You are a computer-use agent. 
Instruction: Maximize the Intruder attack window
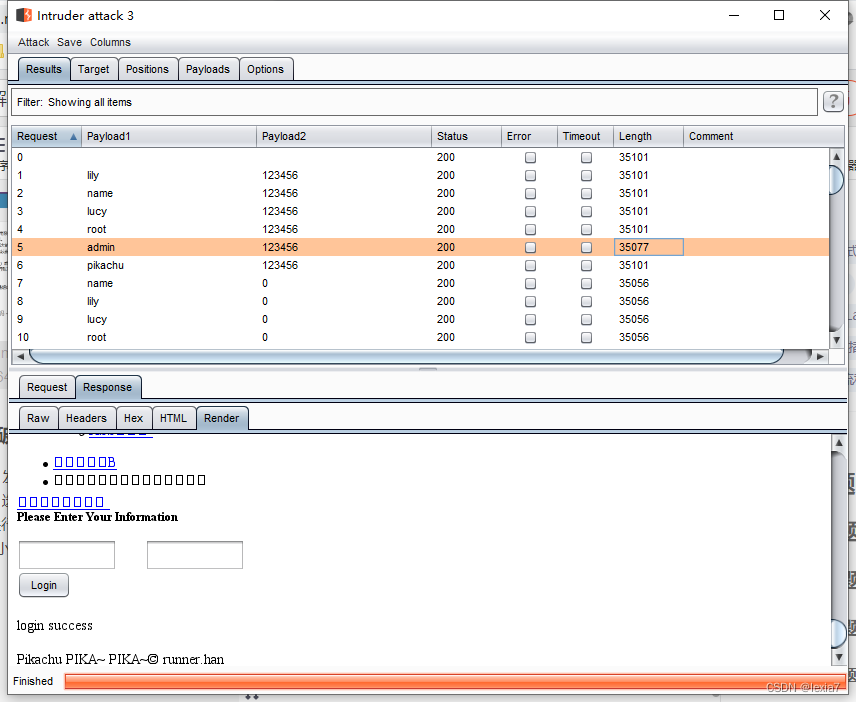(x=779, y=15)
